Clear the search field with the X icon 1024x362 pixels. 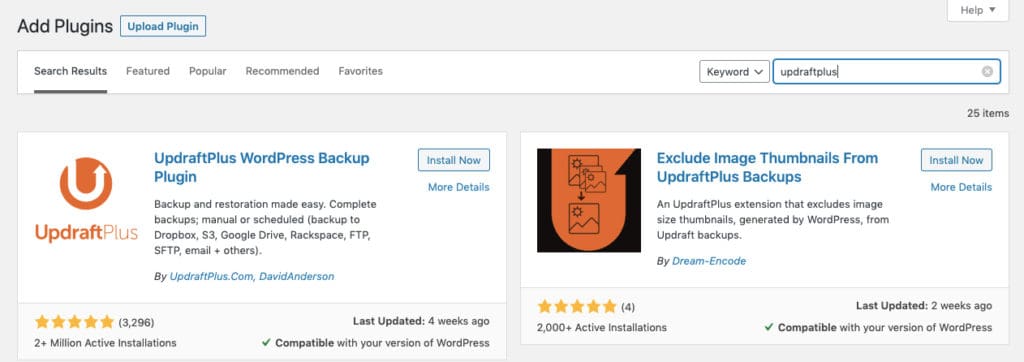(987, 72)
